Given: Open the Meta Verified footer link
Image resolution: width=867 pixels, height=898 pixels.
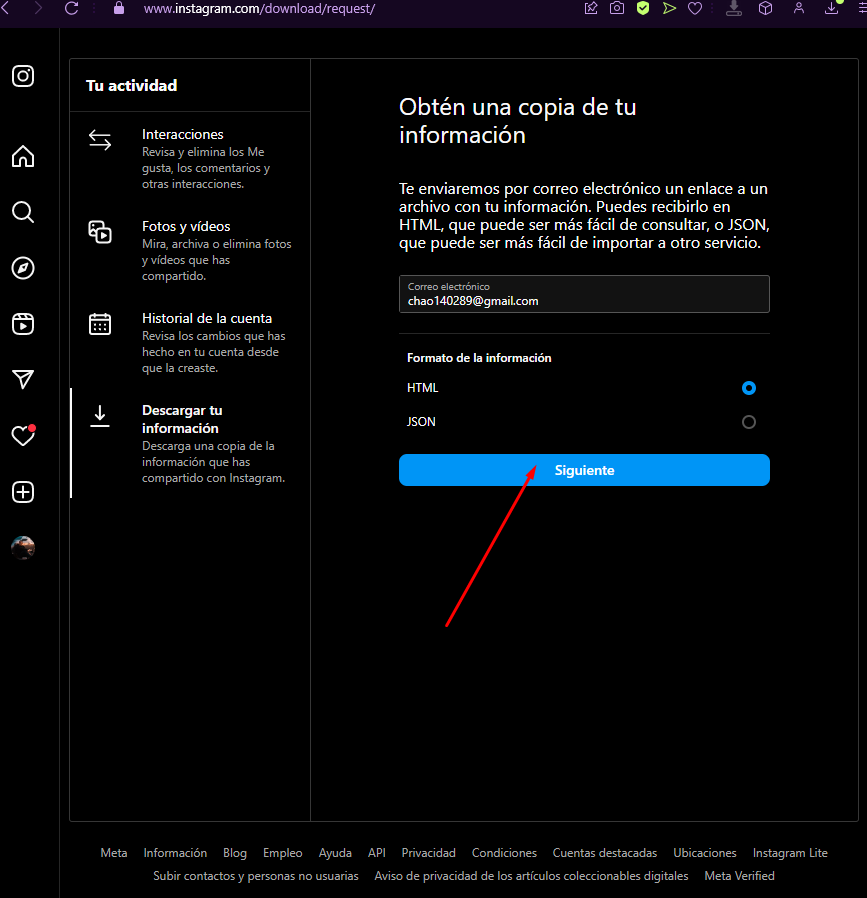Looking at the screenshot, I should (739, 876).
